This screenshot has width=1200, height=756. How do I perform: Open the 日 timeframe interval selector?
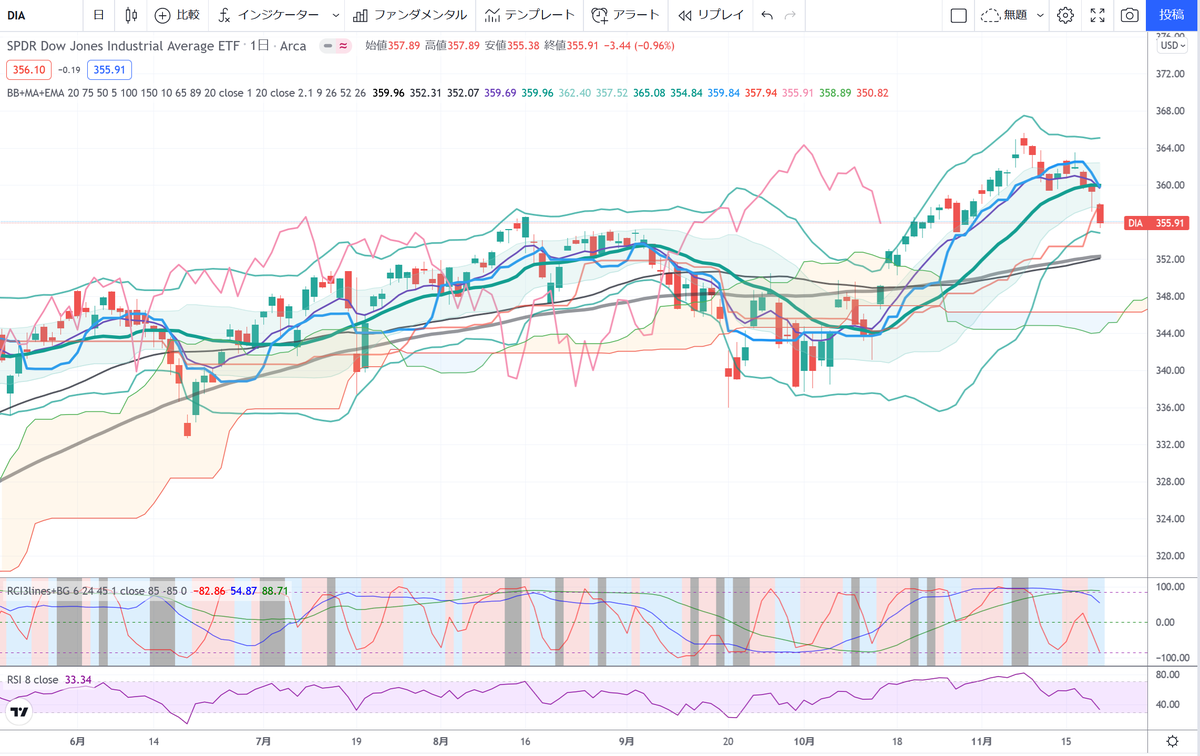(x=98, y=15)
